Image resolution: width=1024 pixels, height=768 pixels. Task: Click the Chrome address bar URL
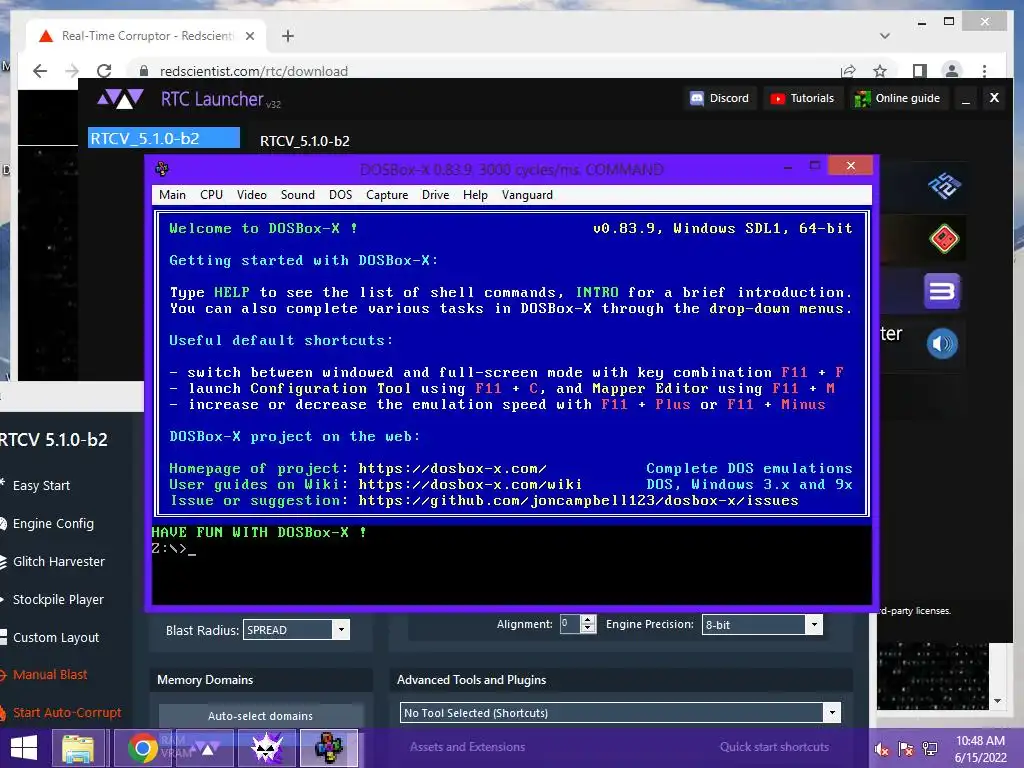point(253,71)
